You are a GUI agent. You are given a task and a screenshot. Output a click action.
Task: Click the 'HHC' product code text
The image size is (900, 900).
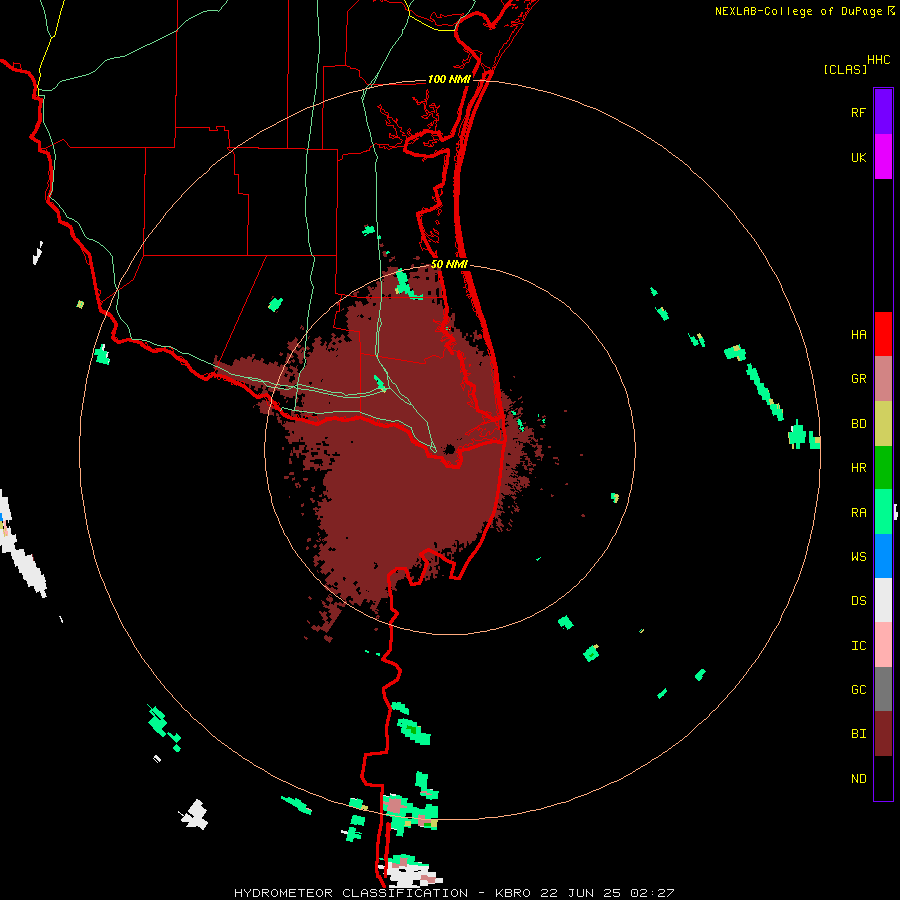click(x=878, y=60)
